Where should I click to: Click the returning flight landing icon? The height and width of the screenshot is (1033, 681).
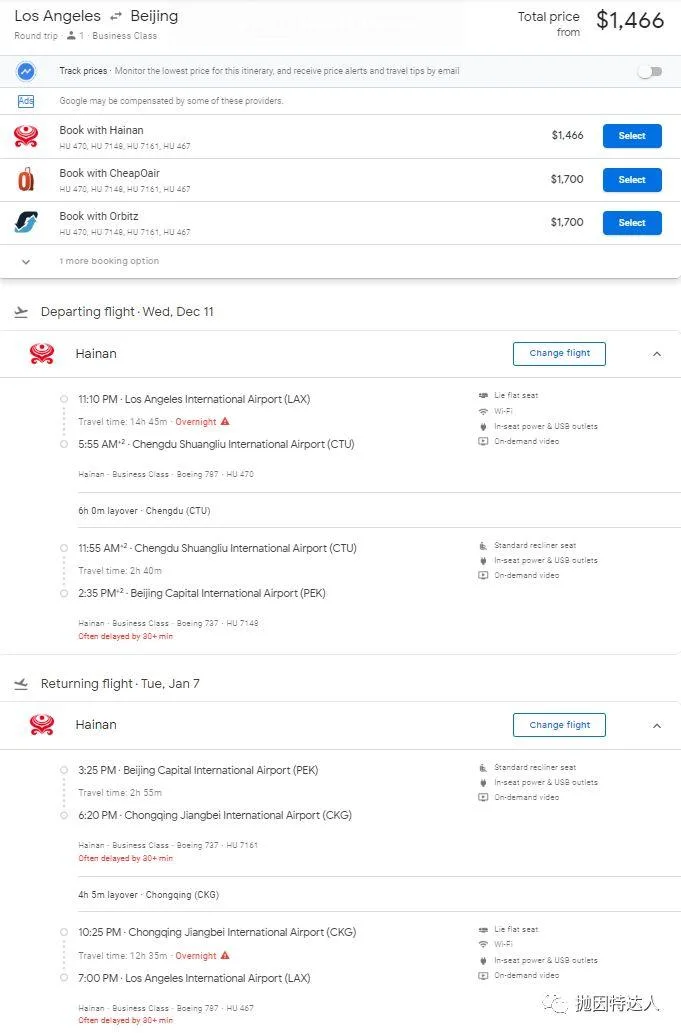pos(22,684)
